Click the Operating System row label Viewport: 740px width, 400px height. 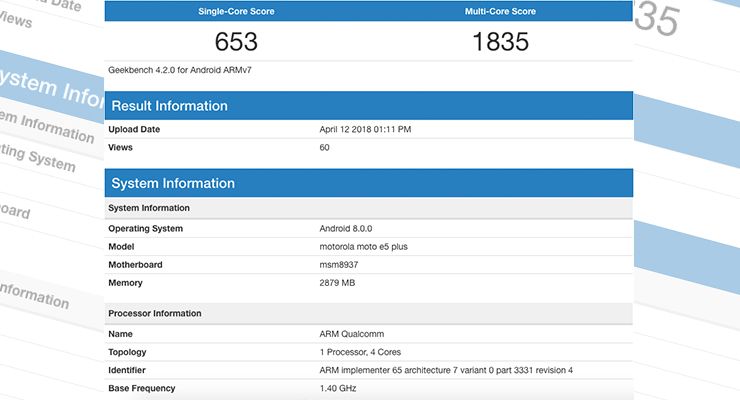click(148, 228)
